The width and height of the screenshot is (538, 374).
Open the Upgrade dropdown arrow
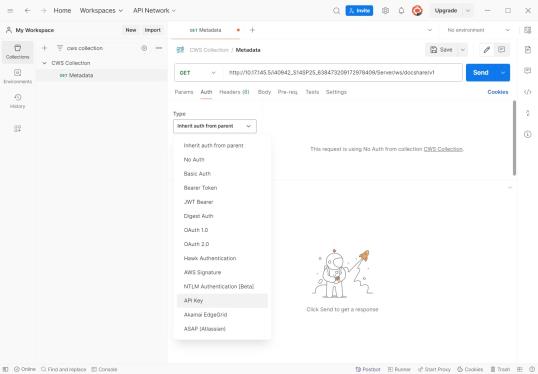468,11
